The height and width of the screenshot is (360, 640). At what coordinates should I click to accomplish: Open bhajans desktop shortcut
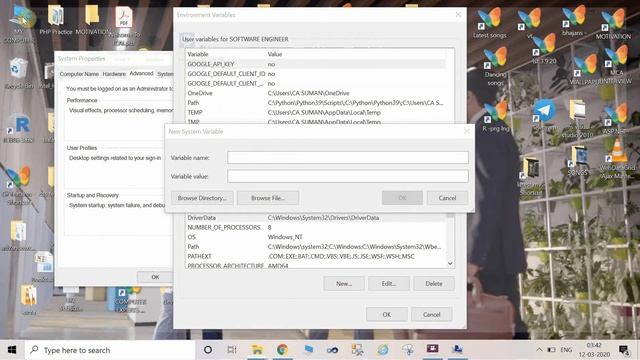(x=573, y=20)
